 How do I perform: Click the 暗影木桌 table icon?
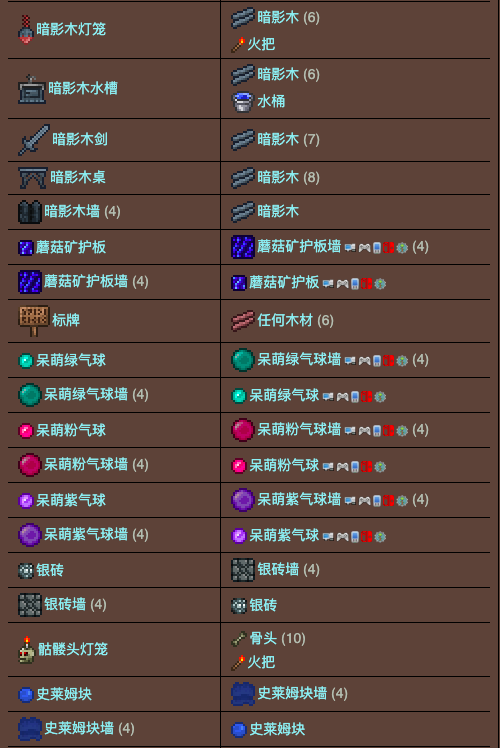tap(33, 177)
